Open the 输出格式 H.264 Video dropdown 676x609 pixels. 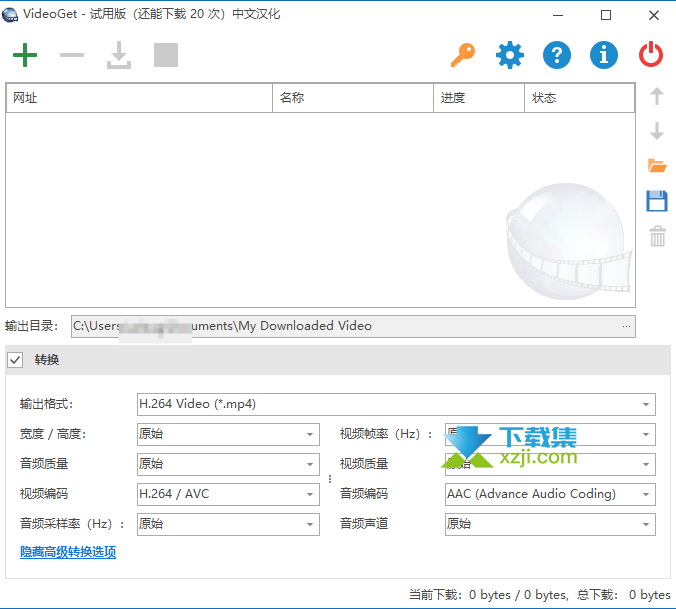pyautogui.click(x=396, y=404)
